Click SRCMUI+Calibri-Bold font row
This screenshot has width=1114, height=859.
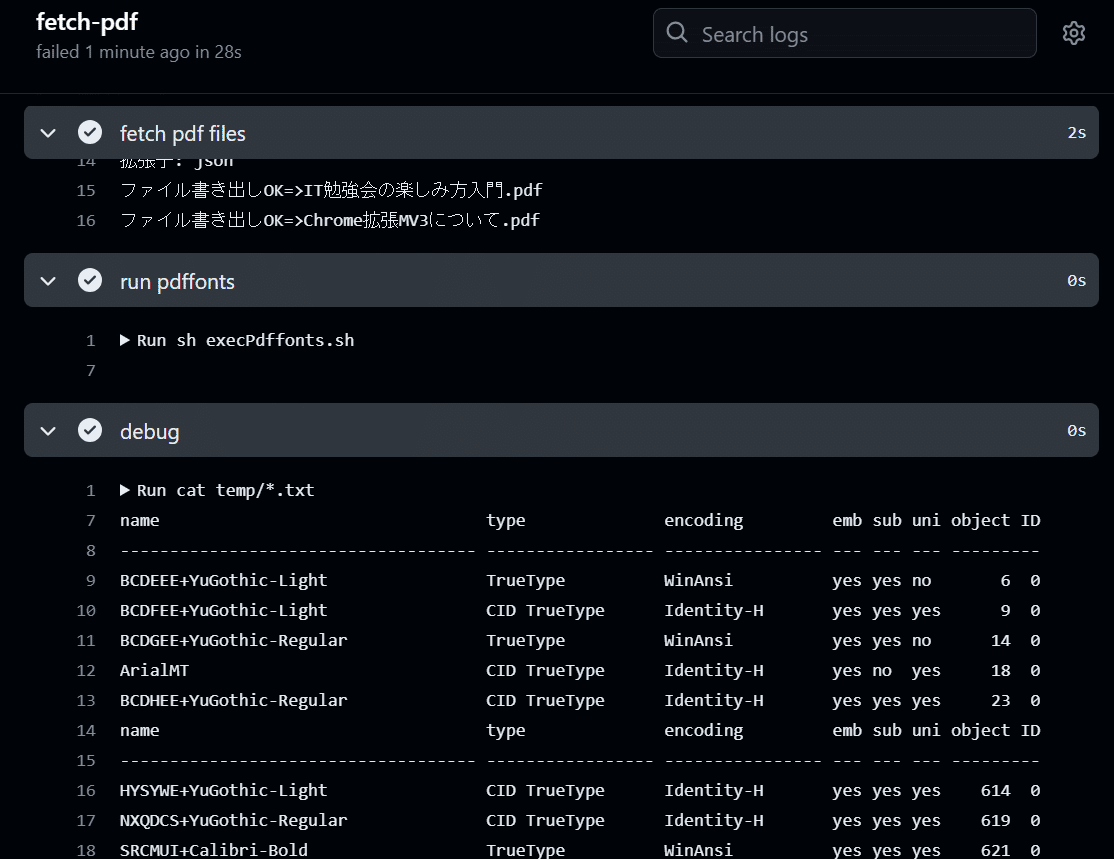tap(580, 850)
